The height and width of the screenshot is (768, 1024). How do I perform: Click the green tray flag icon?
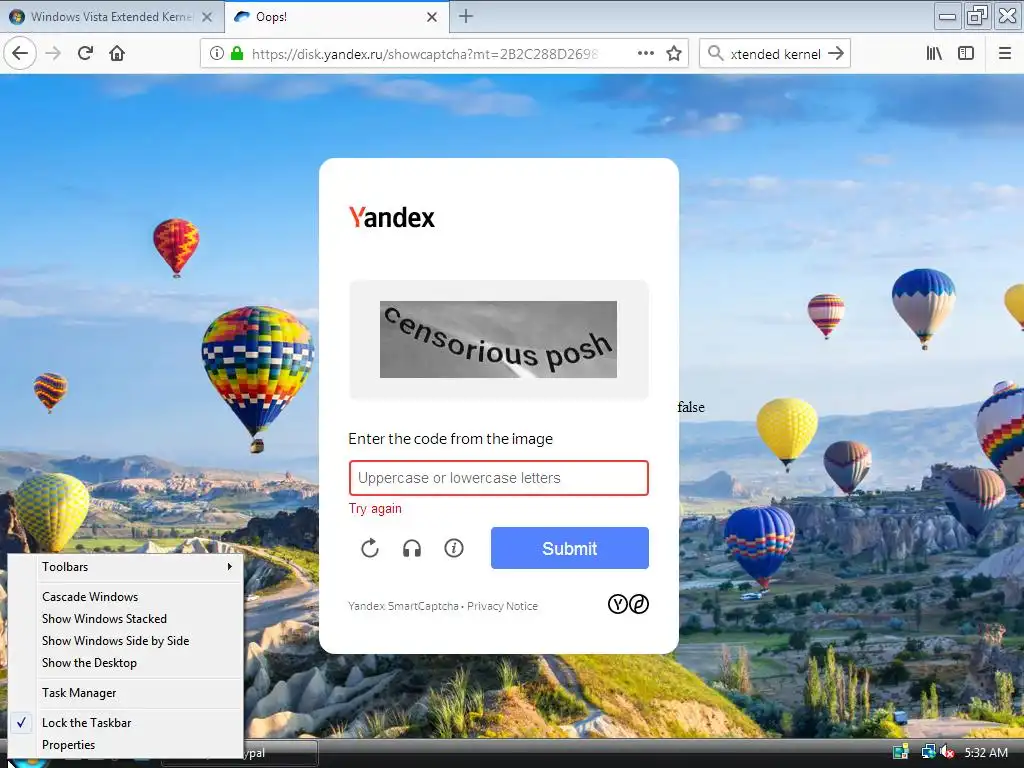pyautogui.click(x=901, y=752)
